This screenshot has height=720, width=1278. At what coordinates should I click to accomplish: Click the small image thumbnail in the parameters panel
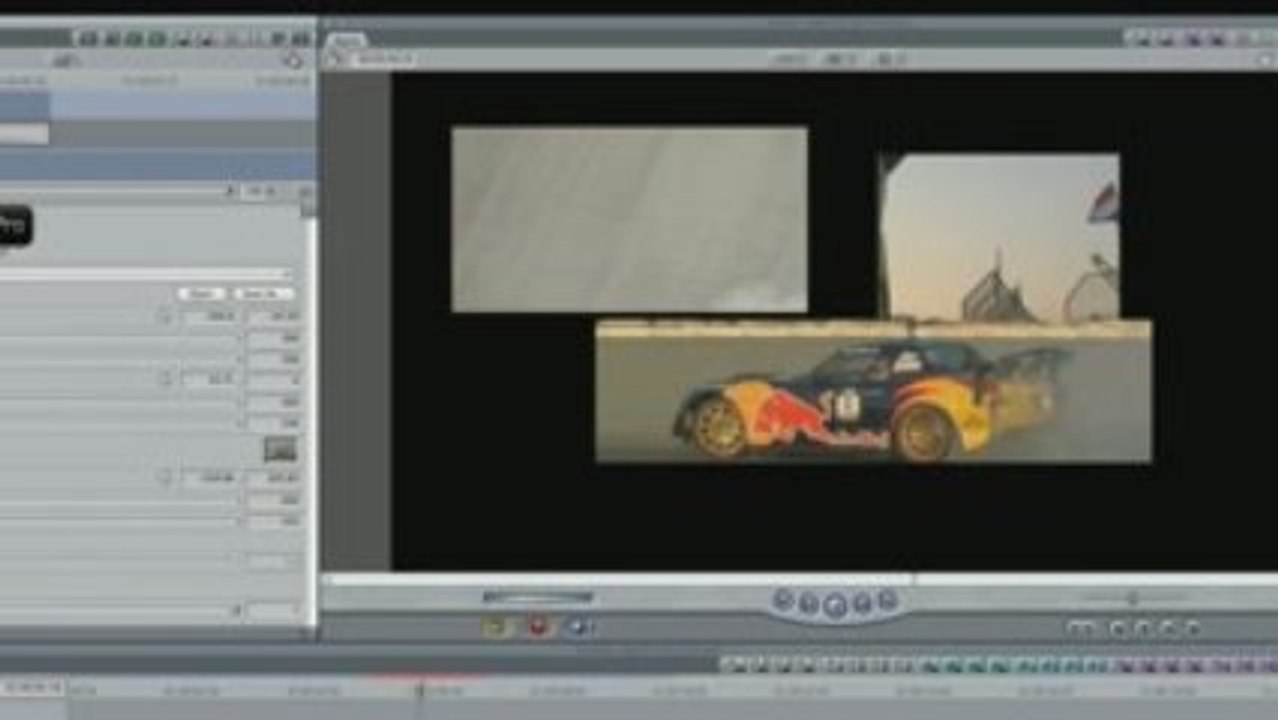281,449
